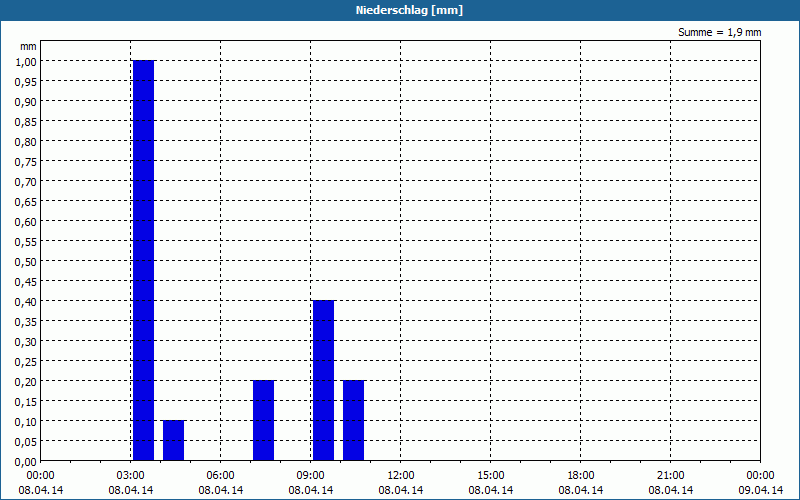Image resolution: width=800 pixels, height=500 pixels.
Task: Click the 09.04.14 date label
Action: (x=761, y=490)
